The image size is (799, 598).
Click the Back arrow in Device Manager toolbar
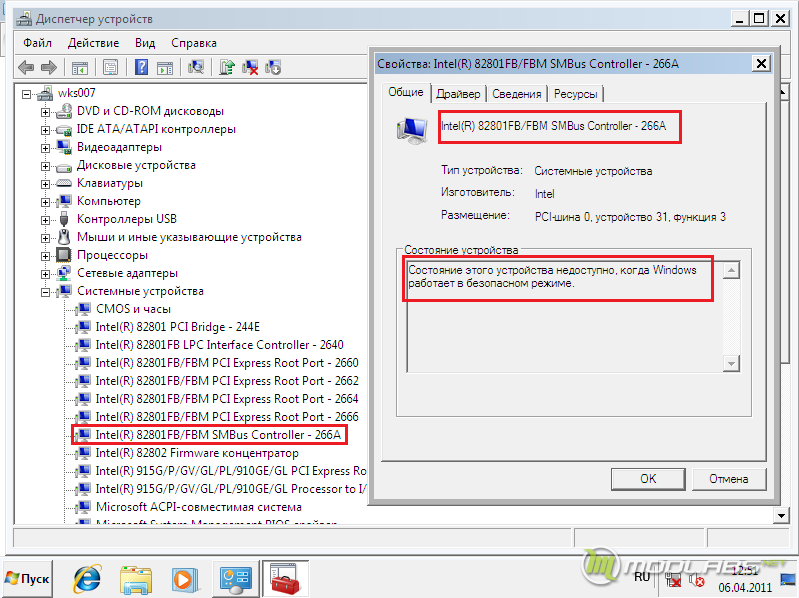(x=25, y=67)
